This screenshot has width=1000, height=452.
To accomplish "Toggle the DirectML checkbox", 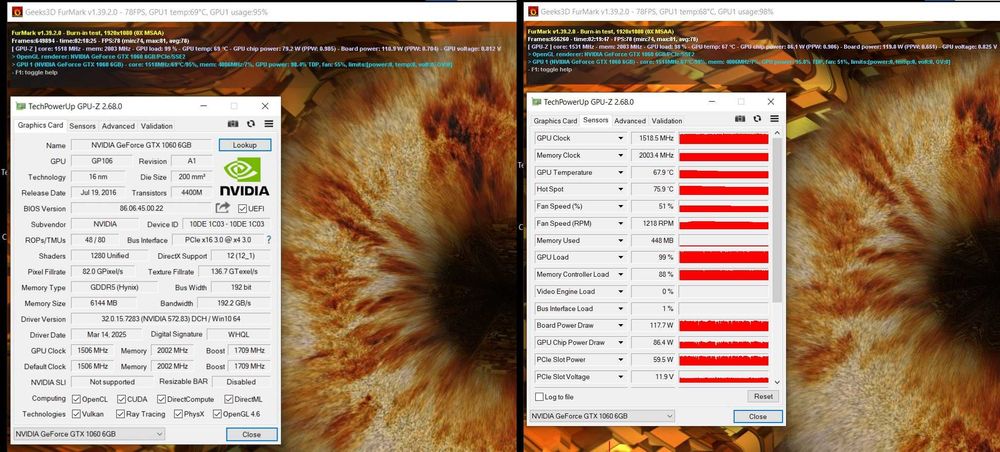I will coord(228,399).
